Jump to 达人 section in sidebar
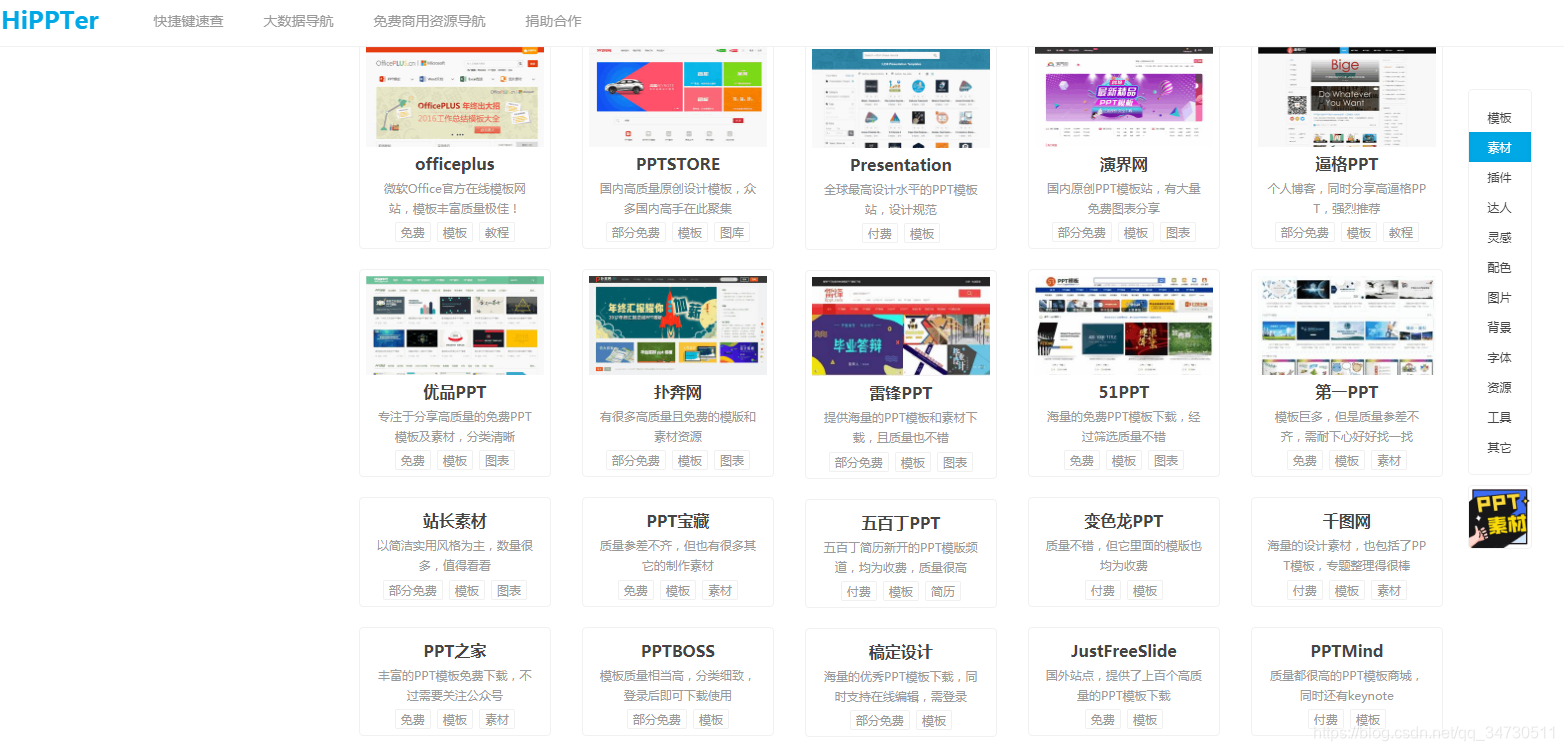 click(1499, 207)
